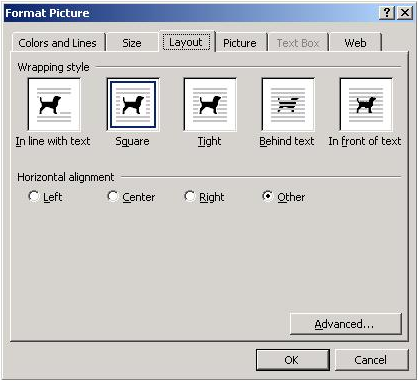Switch to the Picture tab
Screen dimensions: 418x381
[240, 43]
